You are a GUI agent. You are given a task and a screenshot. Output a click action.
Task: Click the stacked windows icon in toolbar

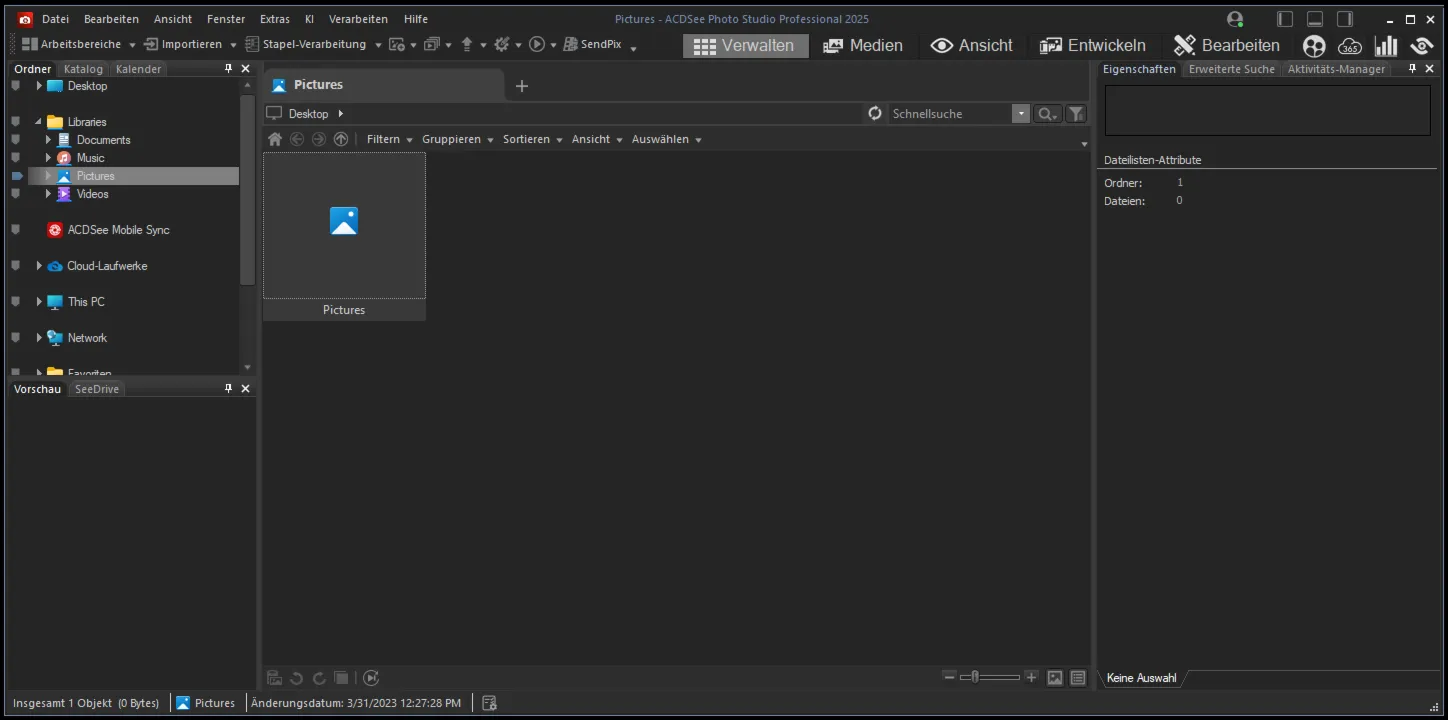[x=432, y=44]
